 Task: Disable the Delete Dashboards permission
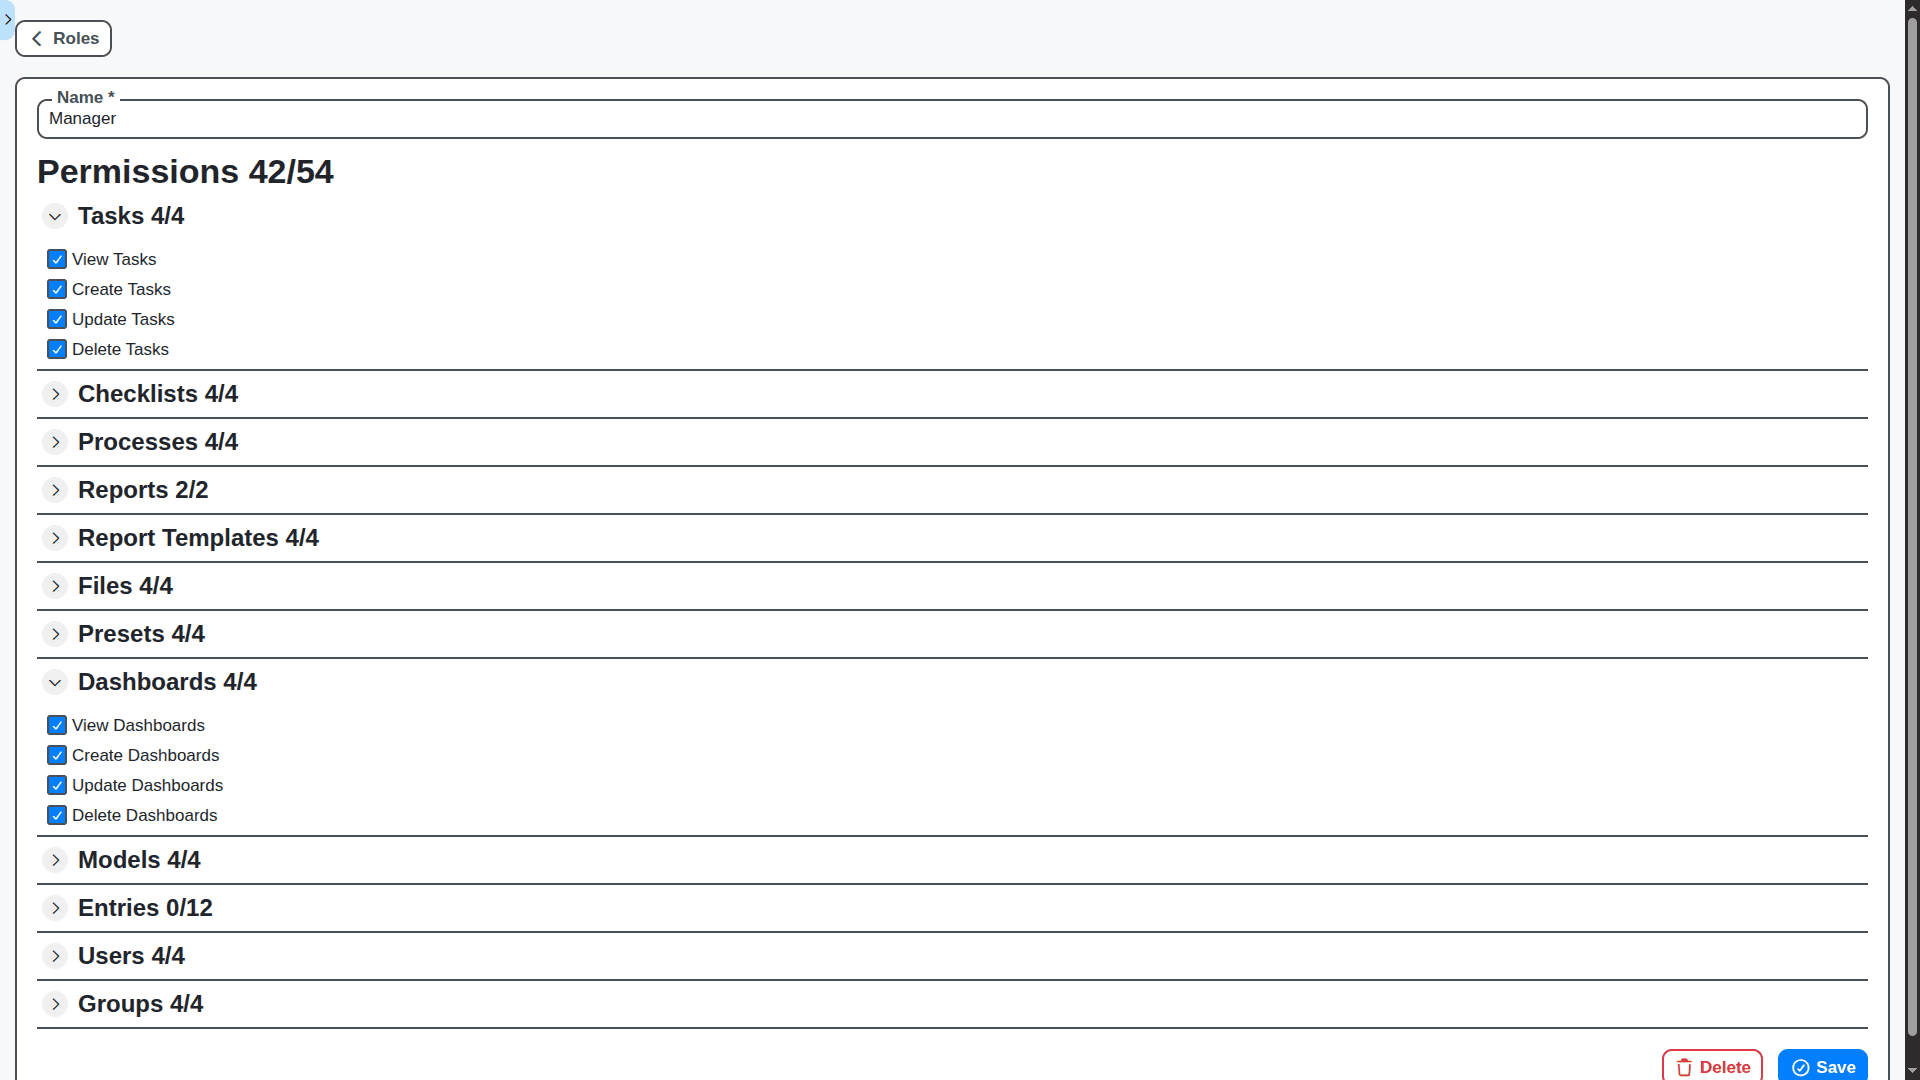point(57,815)
